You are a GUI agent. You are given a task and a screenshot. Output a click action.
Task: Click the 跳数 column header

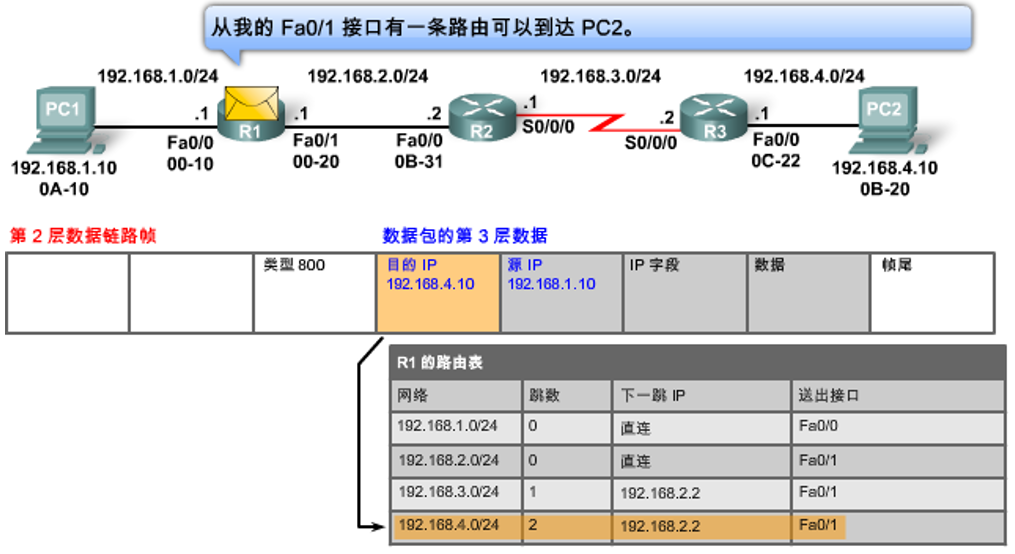tap(567, 395)
